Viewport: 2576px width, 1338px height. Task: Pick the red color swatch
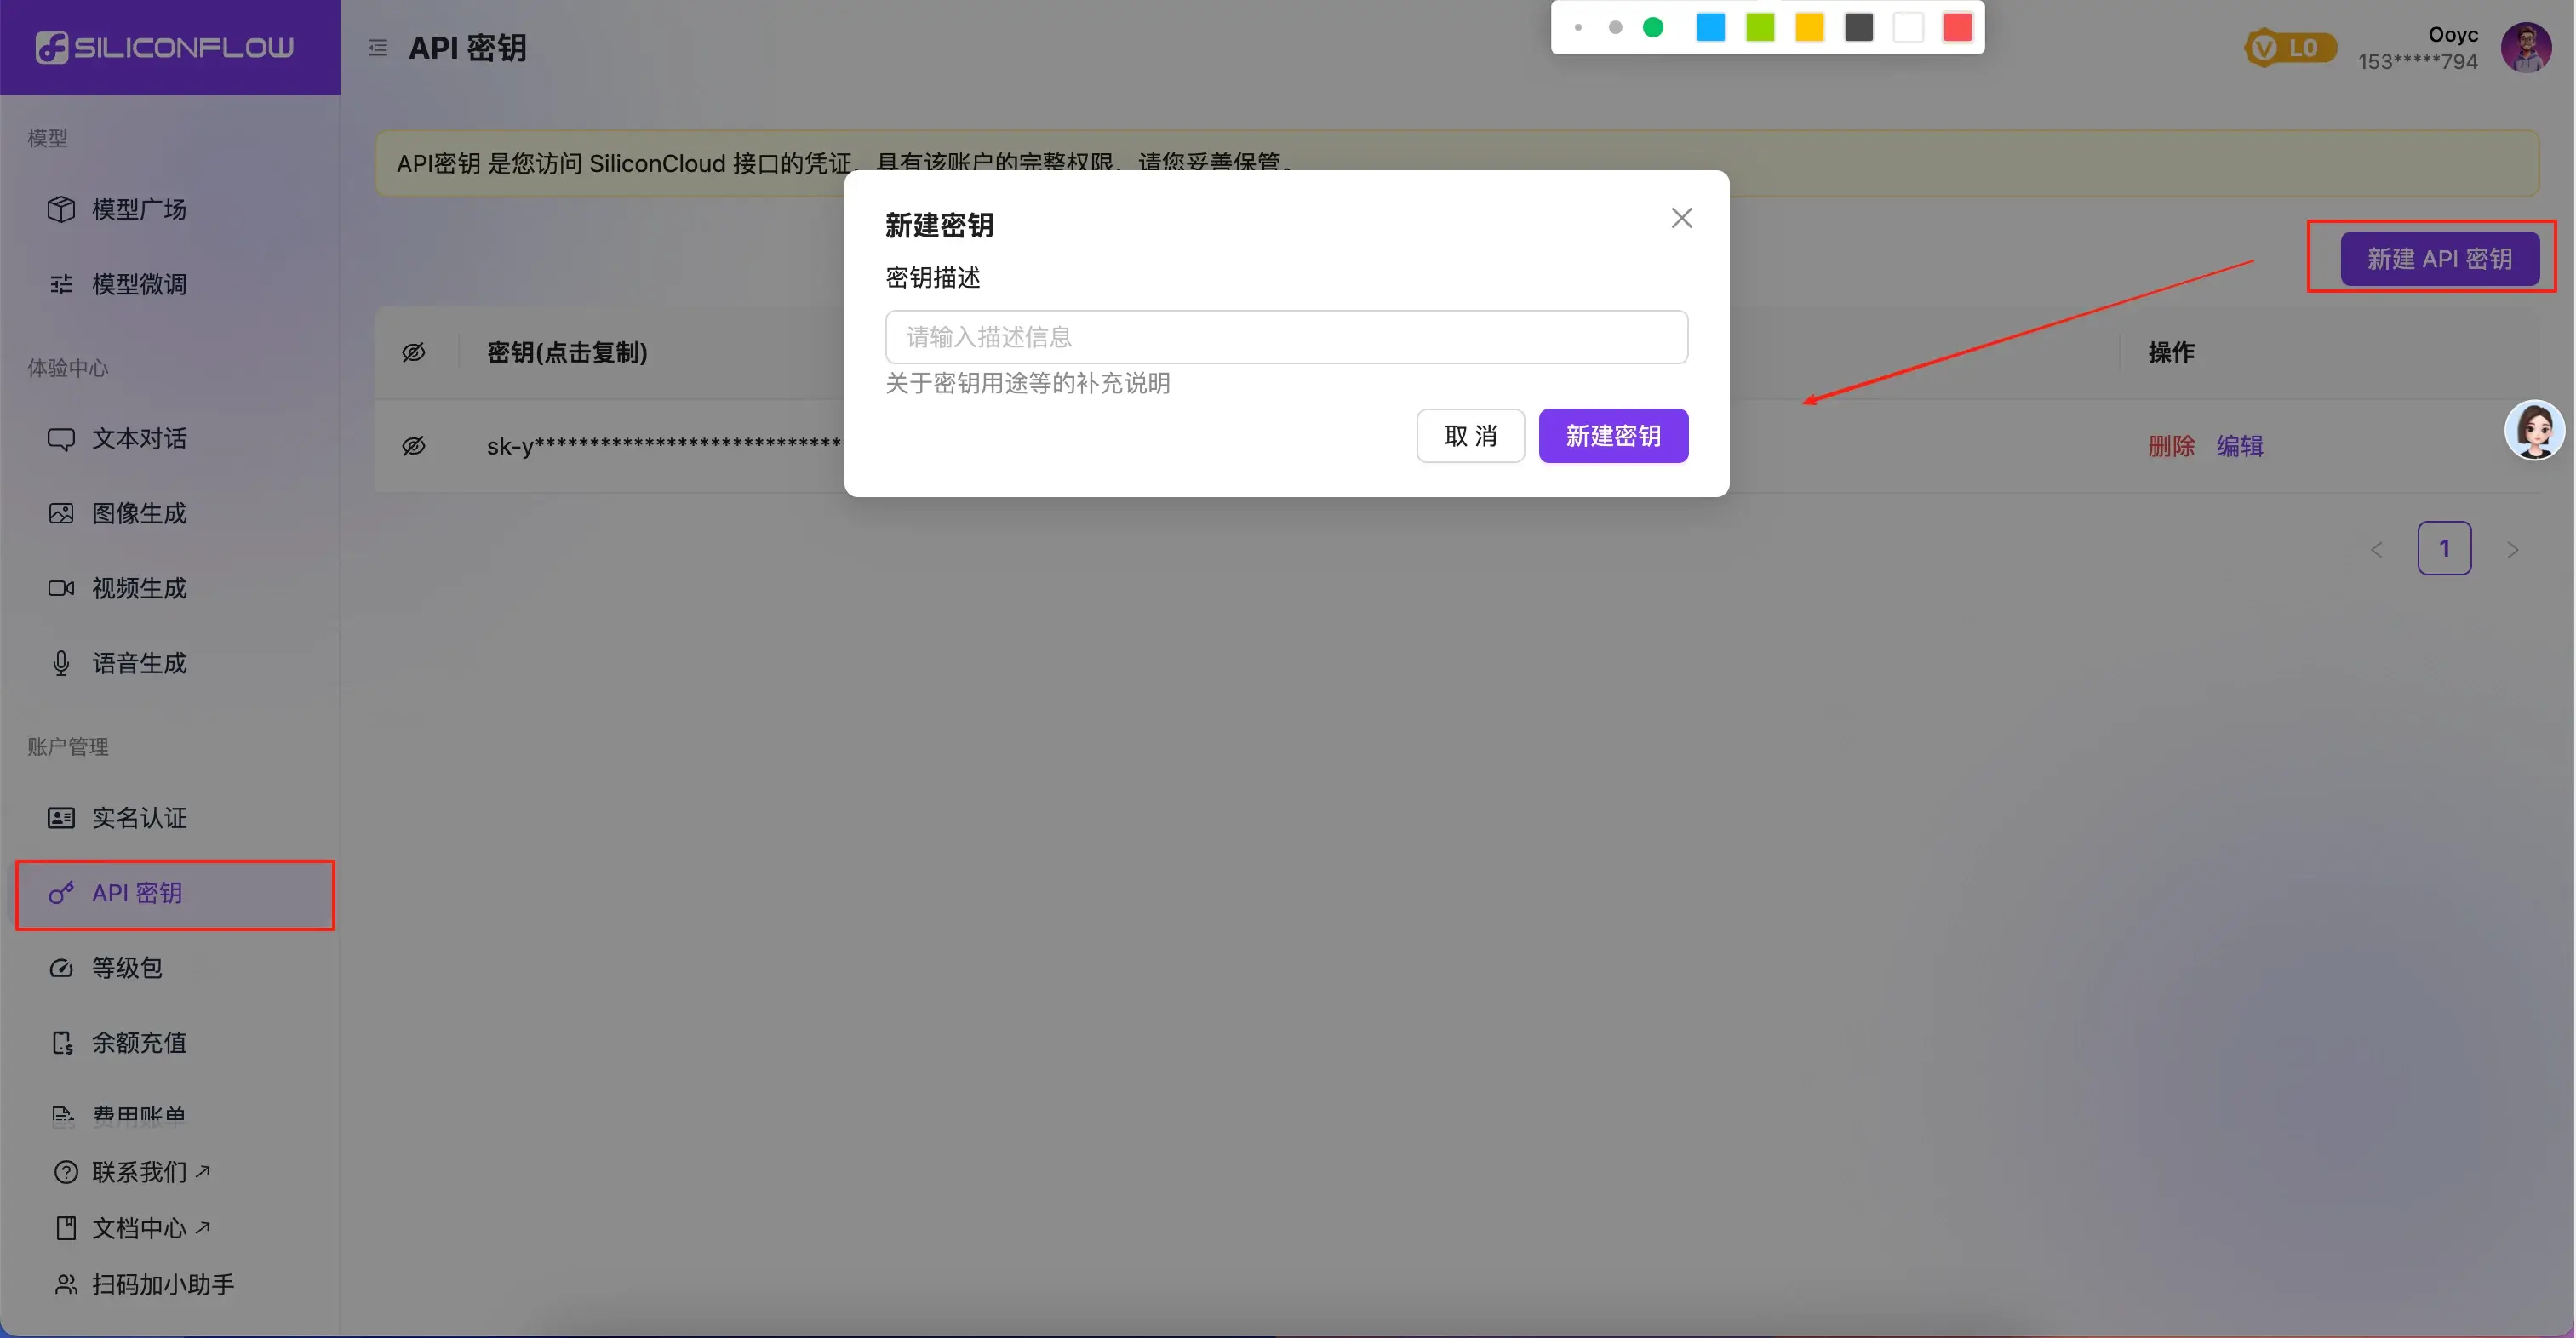tap(1957, 27)
